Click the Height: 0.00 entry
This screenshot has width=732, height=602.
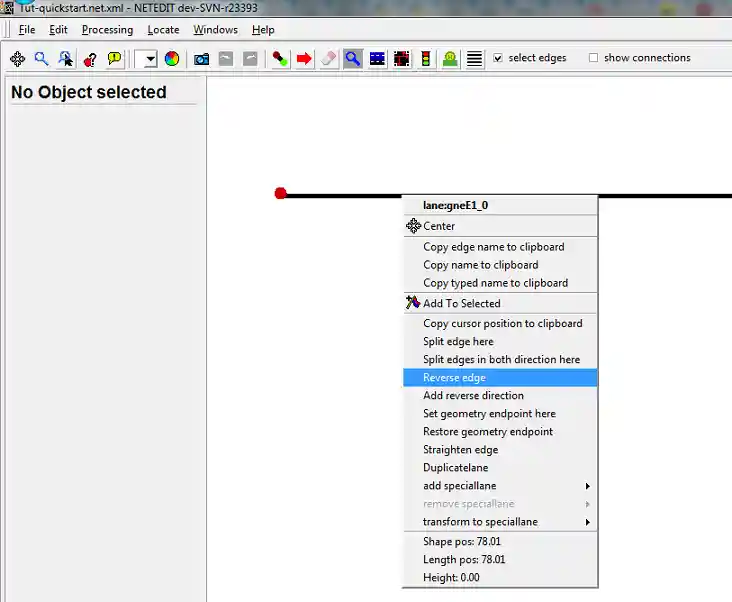[500, 578]
